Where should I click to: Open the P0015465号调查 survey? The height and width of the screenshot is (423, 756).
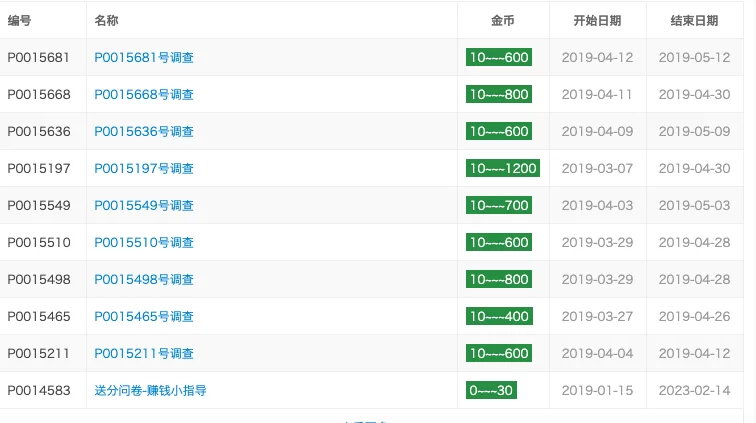144,317
